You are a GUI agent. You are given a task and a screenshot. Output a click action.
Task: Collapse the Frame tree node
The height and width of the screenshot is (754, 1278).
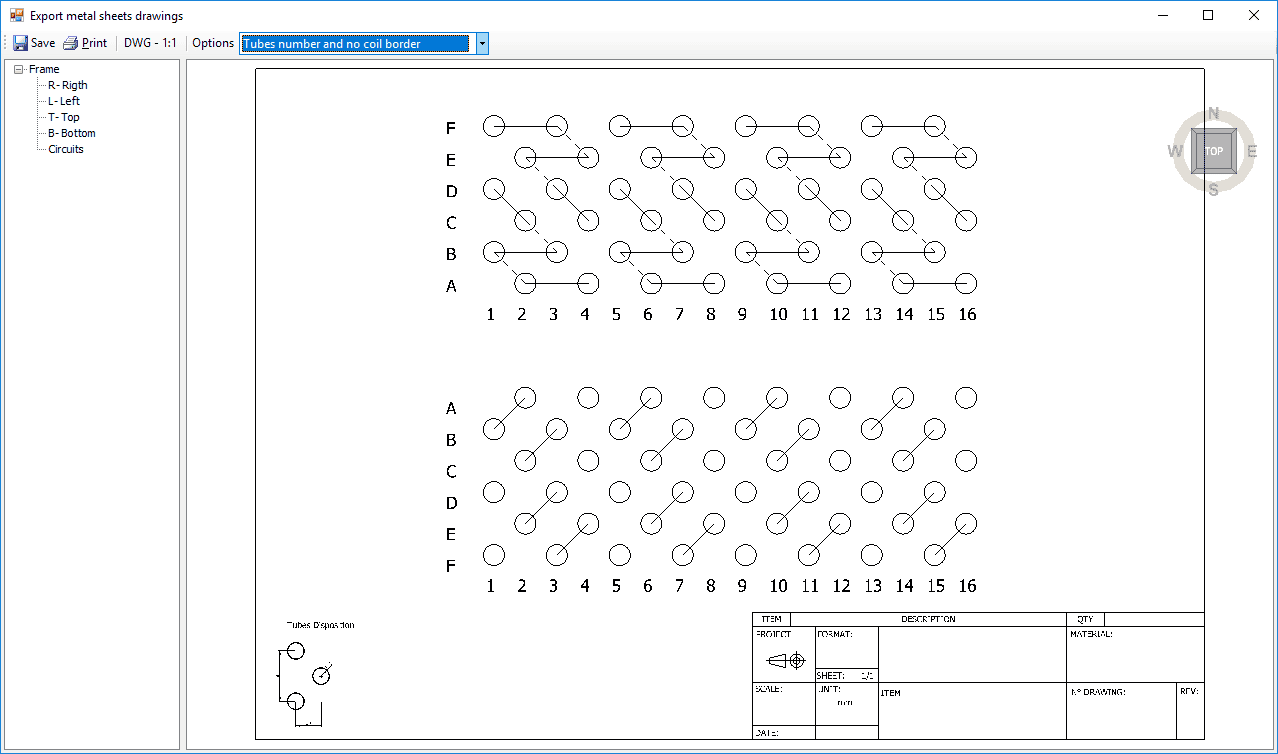[19, 70]
